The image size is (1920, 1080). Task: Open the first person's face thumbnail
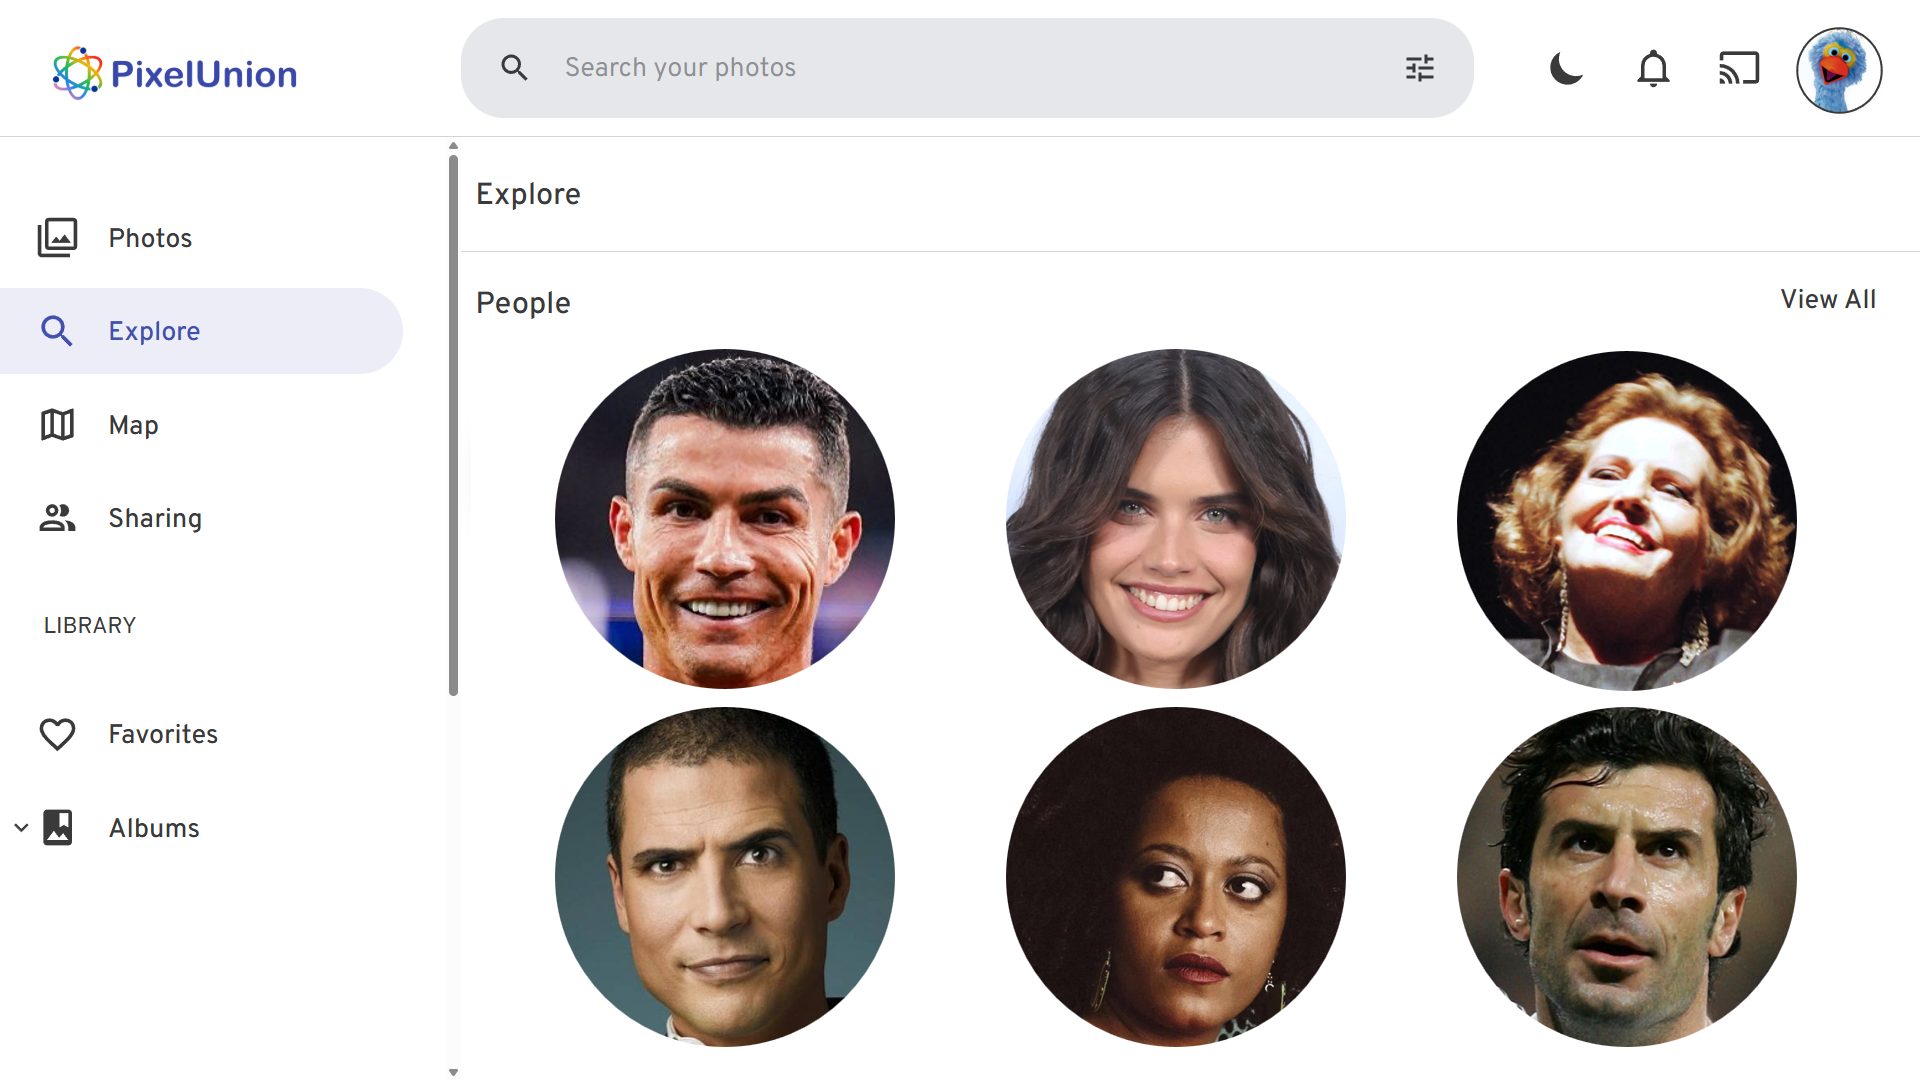coord(725,518)
